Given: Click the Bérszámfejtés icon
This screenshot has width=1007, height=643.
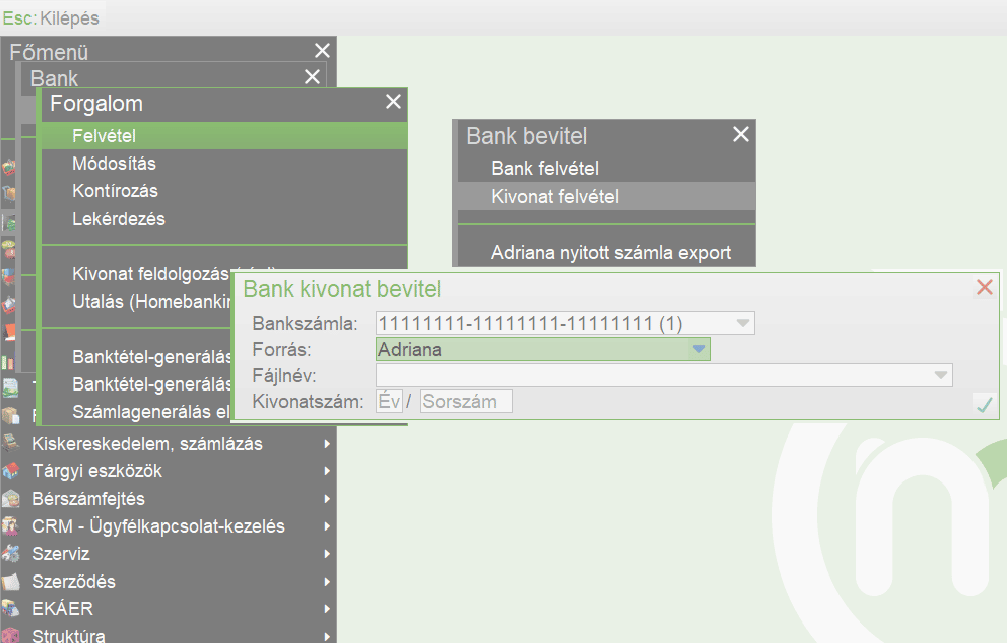Looking at the screenshot, I should (x=10, y=498).
